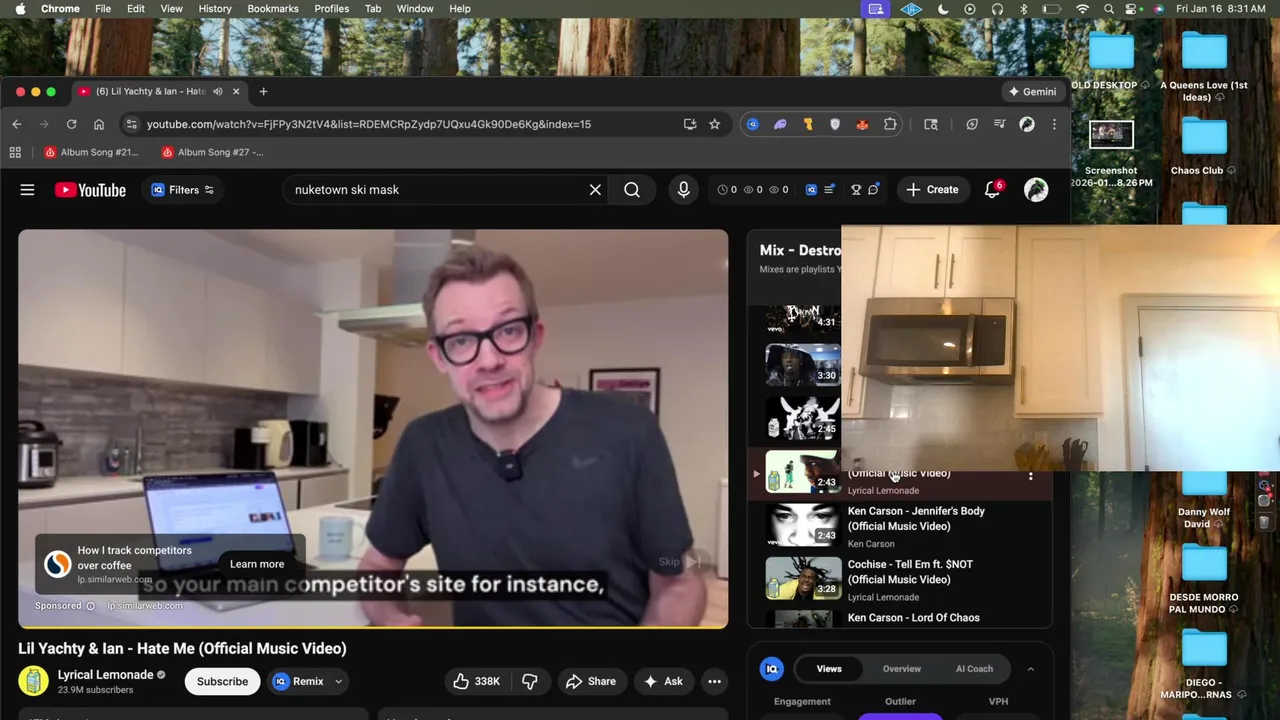The image size is (1280, 720).
Task: Click the dislike thumbs-down button
Action: [530, 681]
